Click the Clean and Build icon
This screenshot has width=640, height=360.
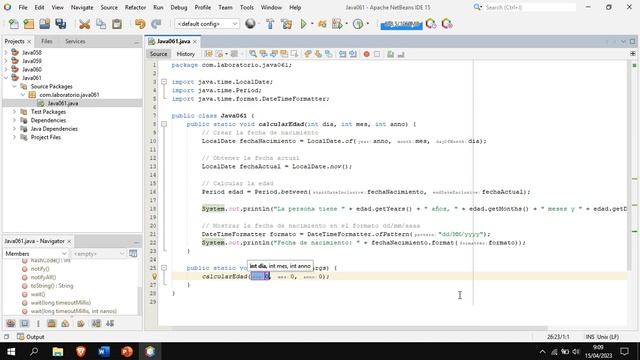coord(287,24)
